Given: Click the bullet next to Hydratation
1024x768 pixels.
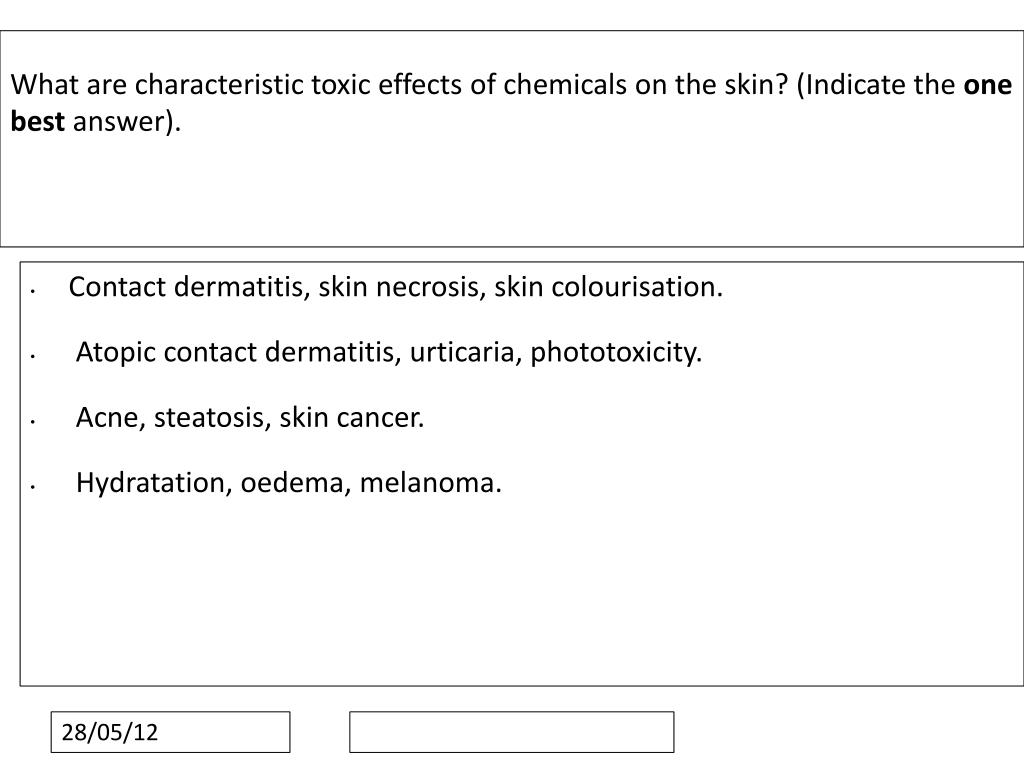Looking at the screenshot, I should coord(32,487).
